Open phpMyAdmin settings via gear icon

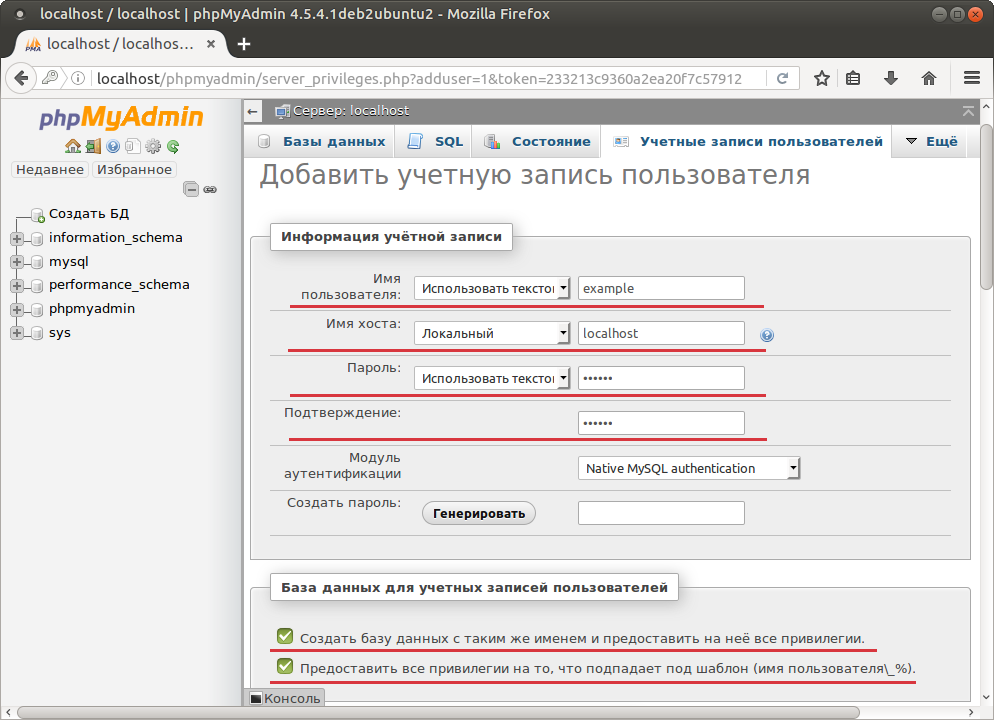coord(153,146)
